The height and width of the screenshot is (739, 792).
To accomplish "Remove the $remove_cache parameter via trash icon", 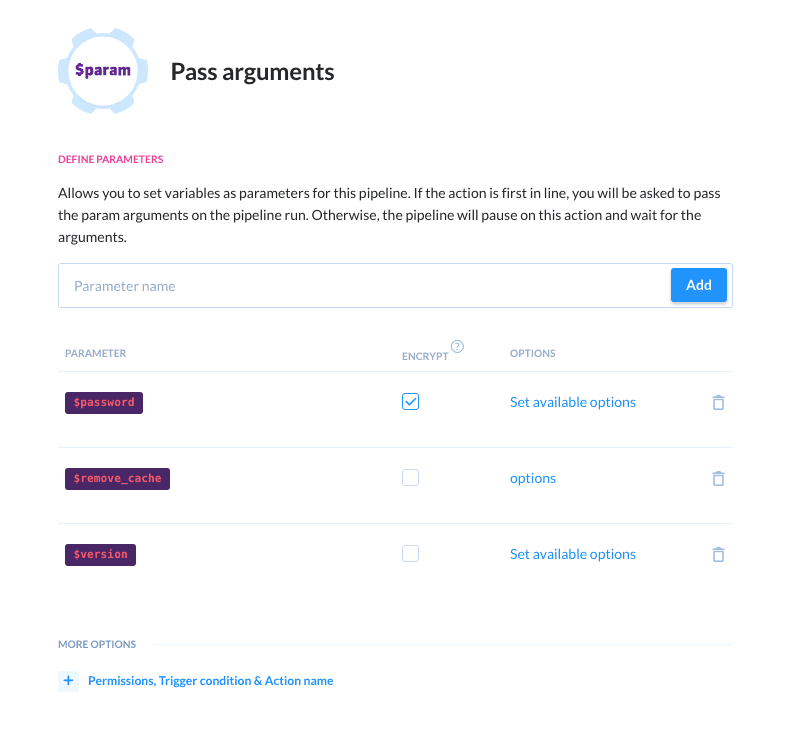I will pos(717,478).
